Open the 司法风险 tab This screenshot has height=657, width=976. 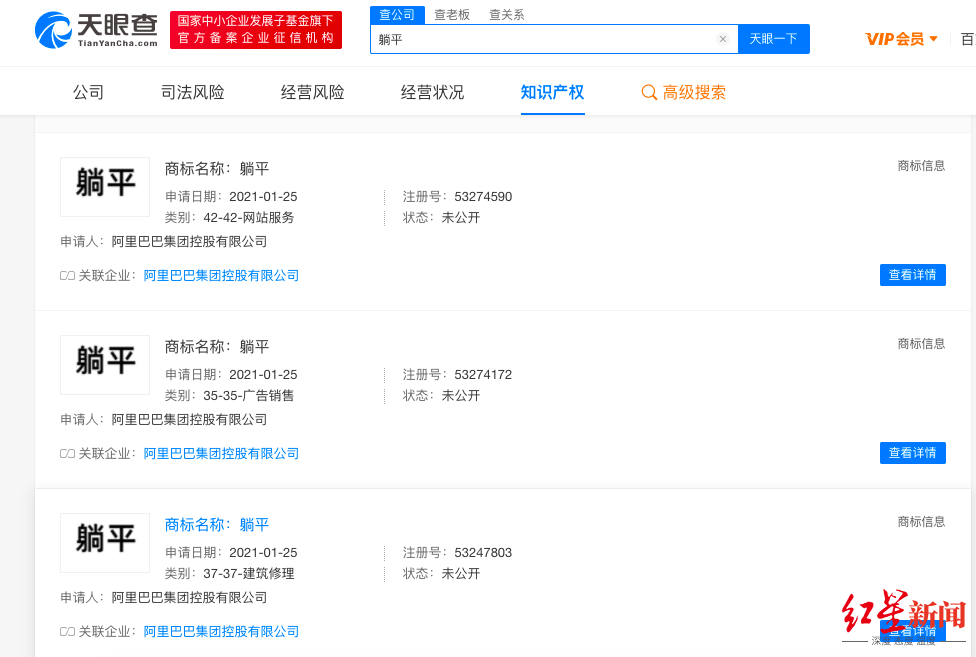192,93
